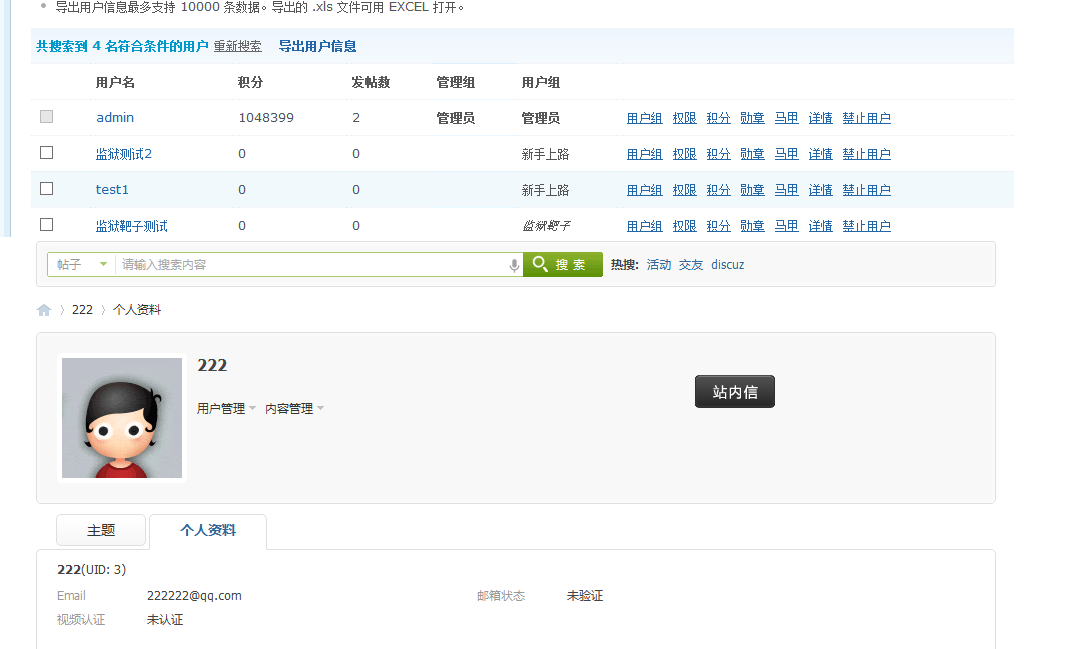Click 禁止用户 link in 监狱靶子测试 row
Viewport: 1076px width, 649px height.
coord(867,226)
